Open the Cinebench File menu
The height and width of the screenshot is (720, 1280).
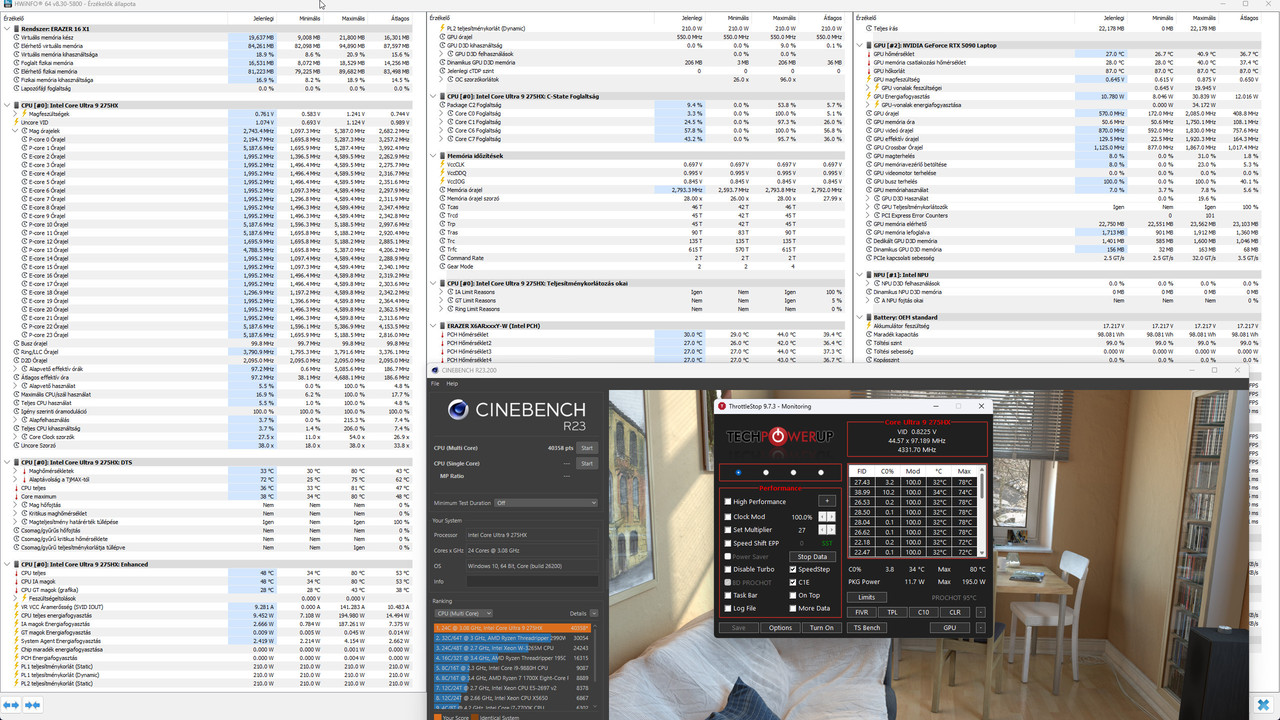(435, 383)
